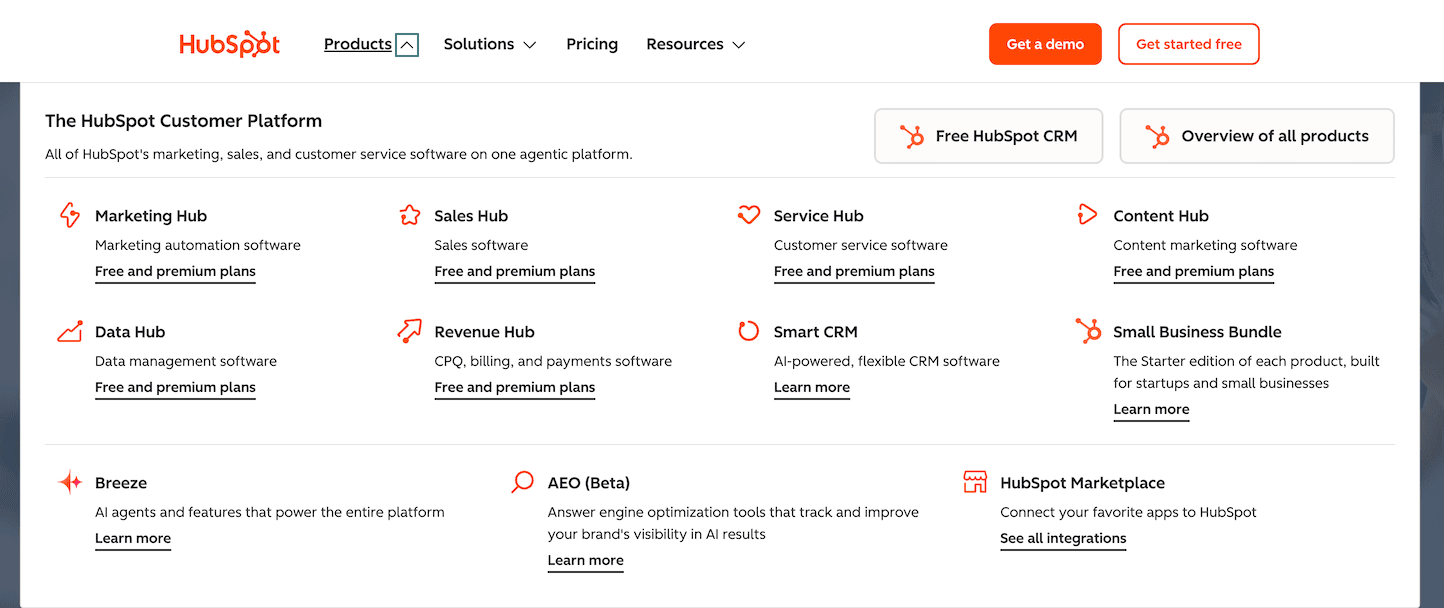Image resolution: width=1444 pixels, height=608 pixels.
Task: Select the Breeze heading
Action: pos(121,483)
